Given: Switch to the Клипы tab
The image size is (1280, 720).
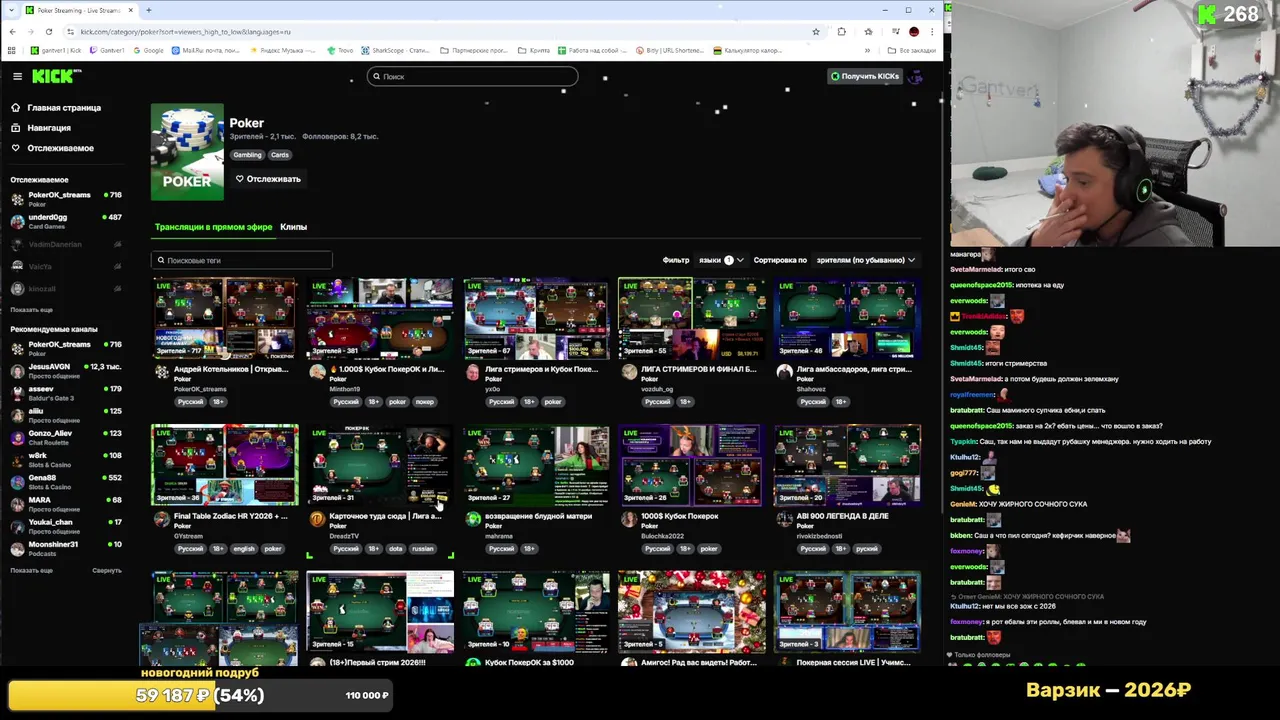Looking at the screenshot, I should click(x=293, y=227).
